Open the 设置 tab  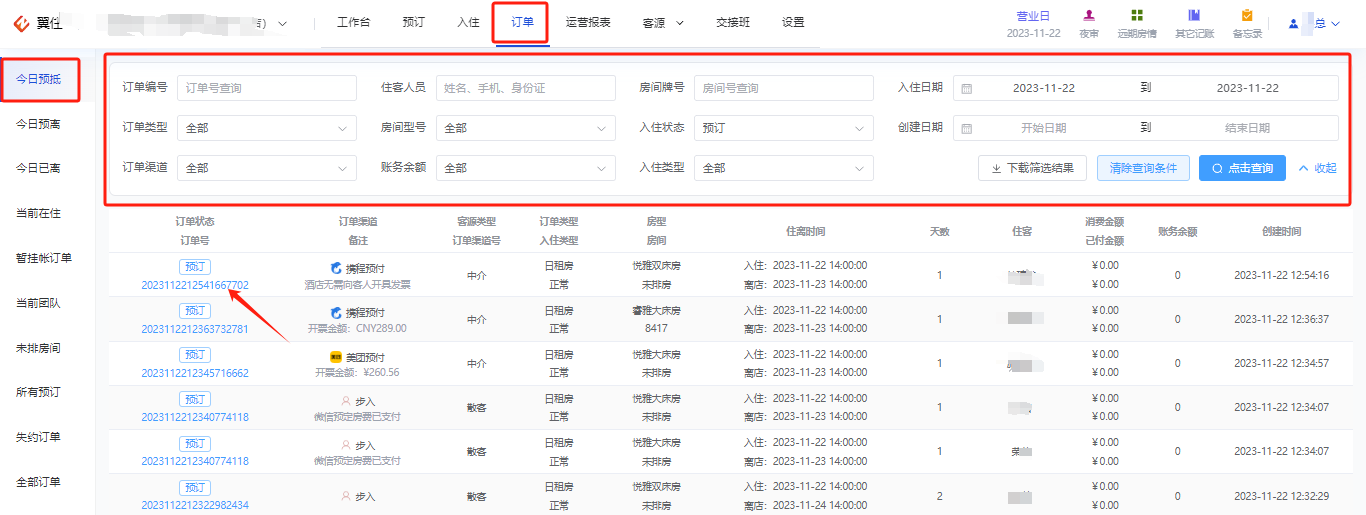[793, 22]
